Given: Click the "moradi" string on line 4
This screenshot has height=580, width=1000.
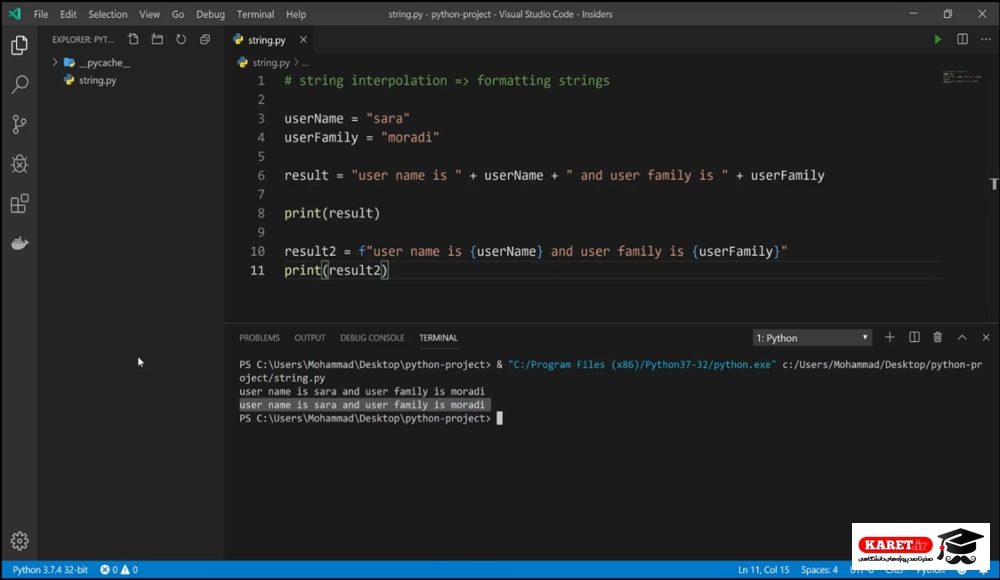Looking at the screenshot, I should 410,137.
